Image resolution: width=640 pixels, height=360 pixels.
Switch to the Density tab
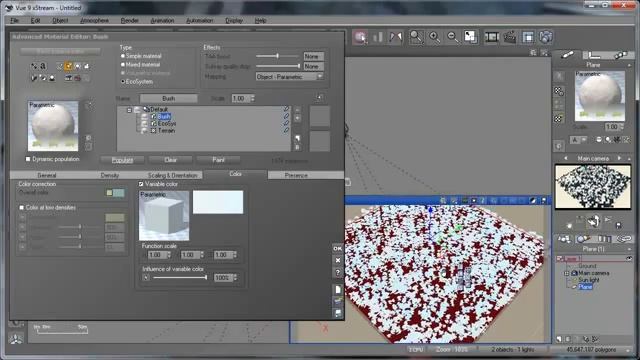tap(109, 175)
